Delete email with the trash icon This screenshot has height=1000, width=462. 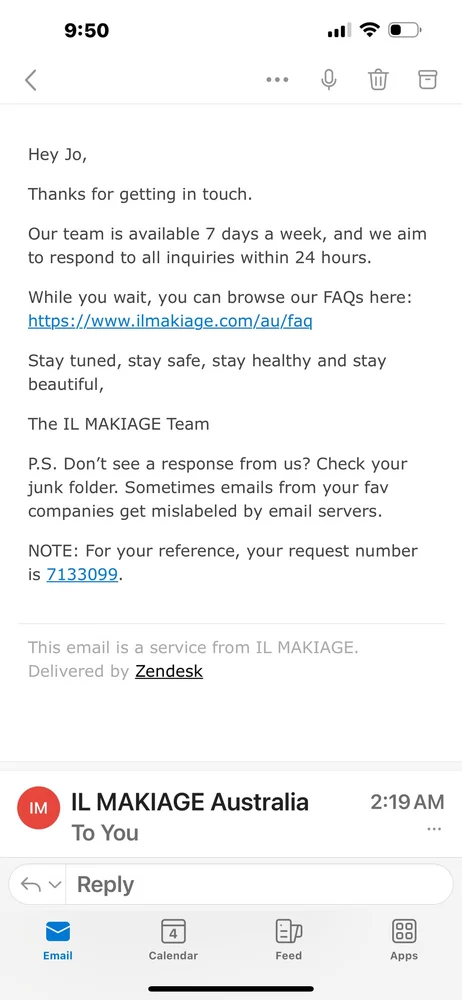click(378, 80)
